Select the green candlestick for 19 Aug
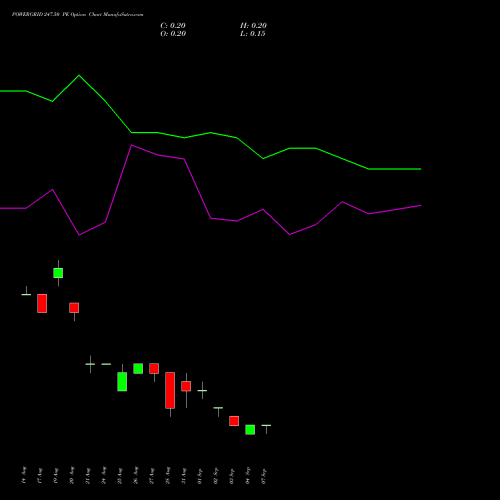This screenshot has height=500, width=500. click(x=58, y=273)
